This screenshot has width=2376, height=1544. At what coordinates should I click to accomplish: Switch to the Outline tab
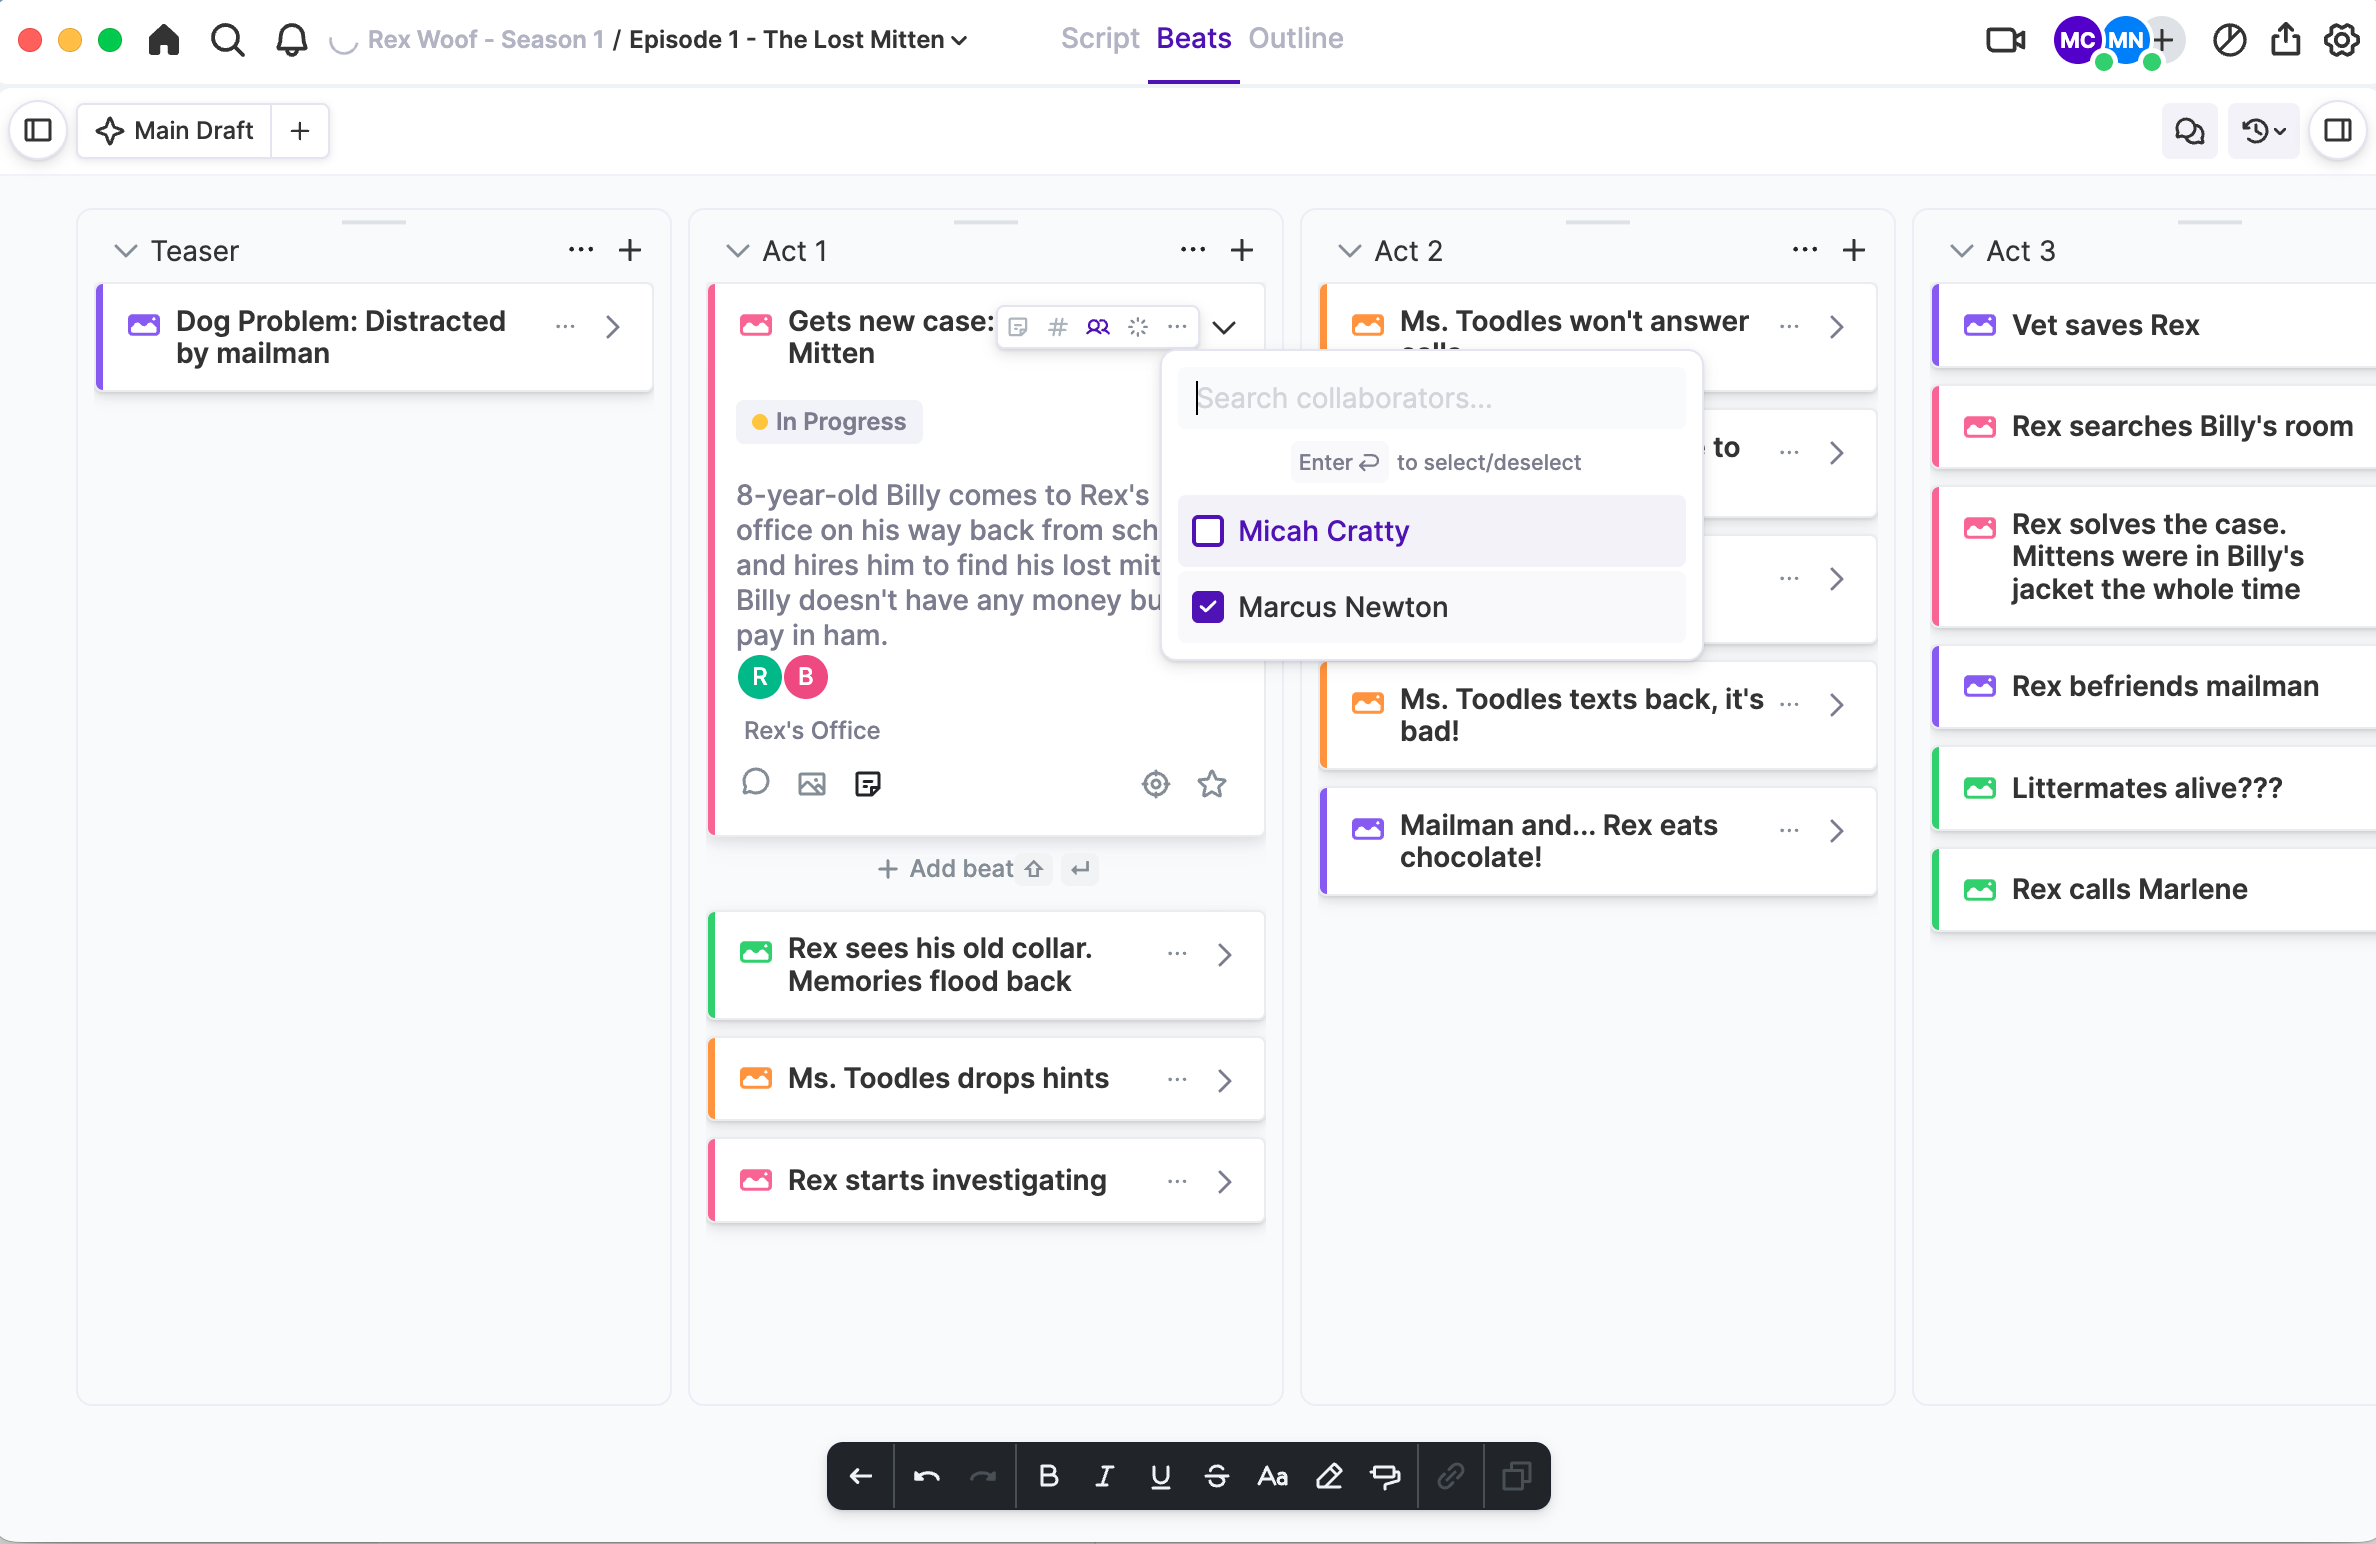[1295, 38]
